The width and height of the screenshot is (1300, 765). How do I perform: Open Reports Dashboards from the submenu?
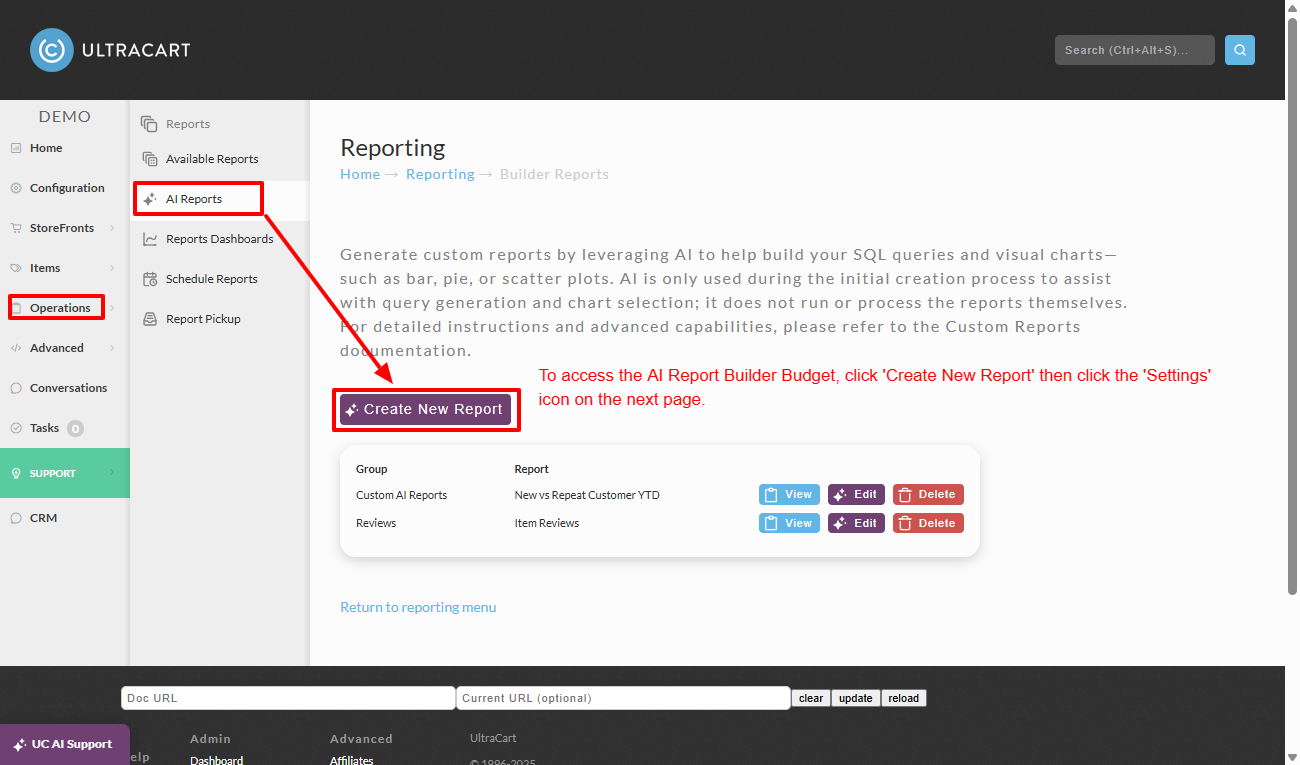(x=220, y=239)
